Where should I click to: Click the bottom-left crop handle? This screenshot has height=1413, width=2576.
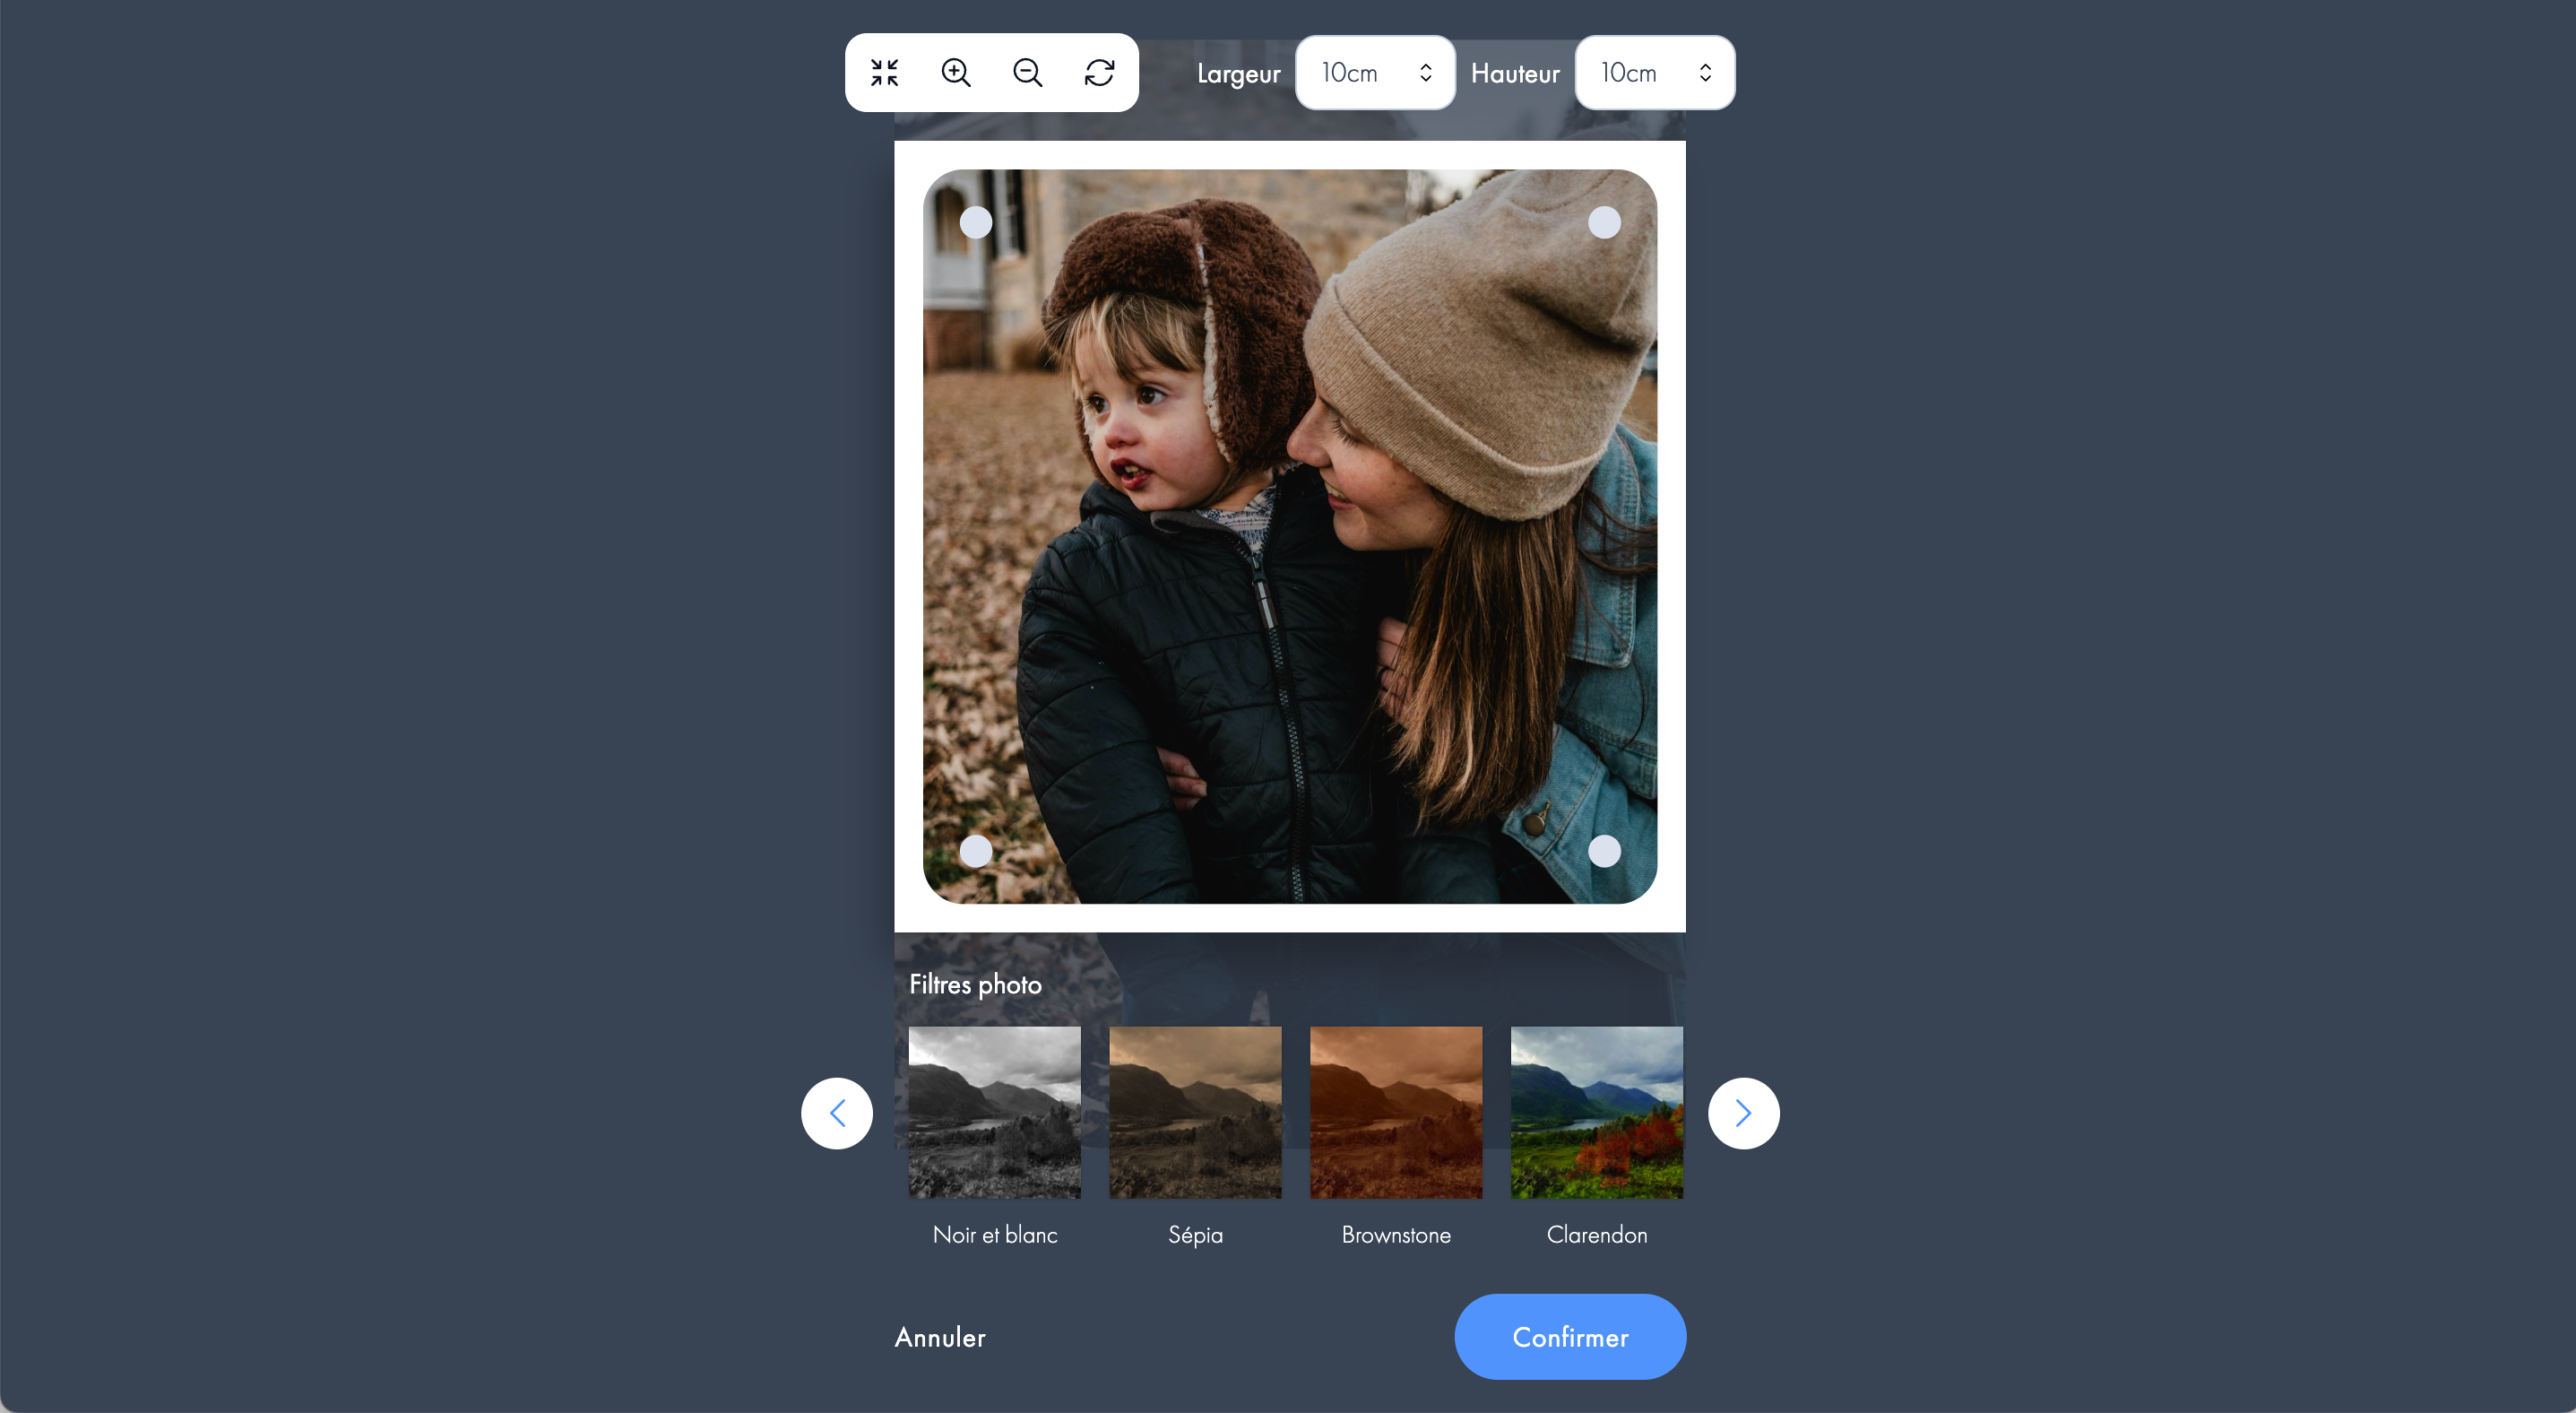point(976,851)
